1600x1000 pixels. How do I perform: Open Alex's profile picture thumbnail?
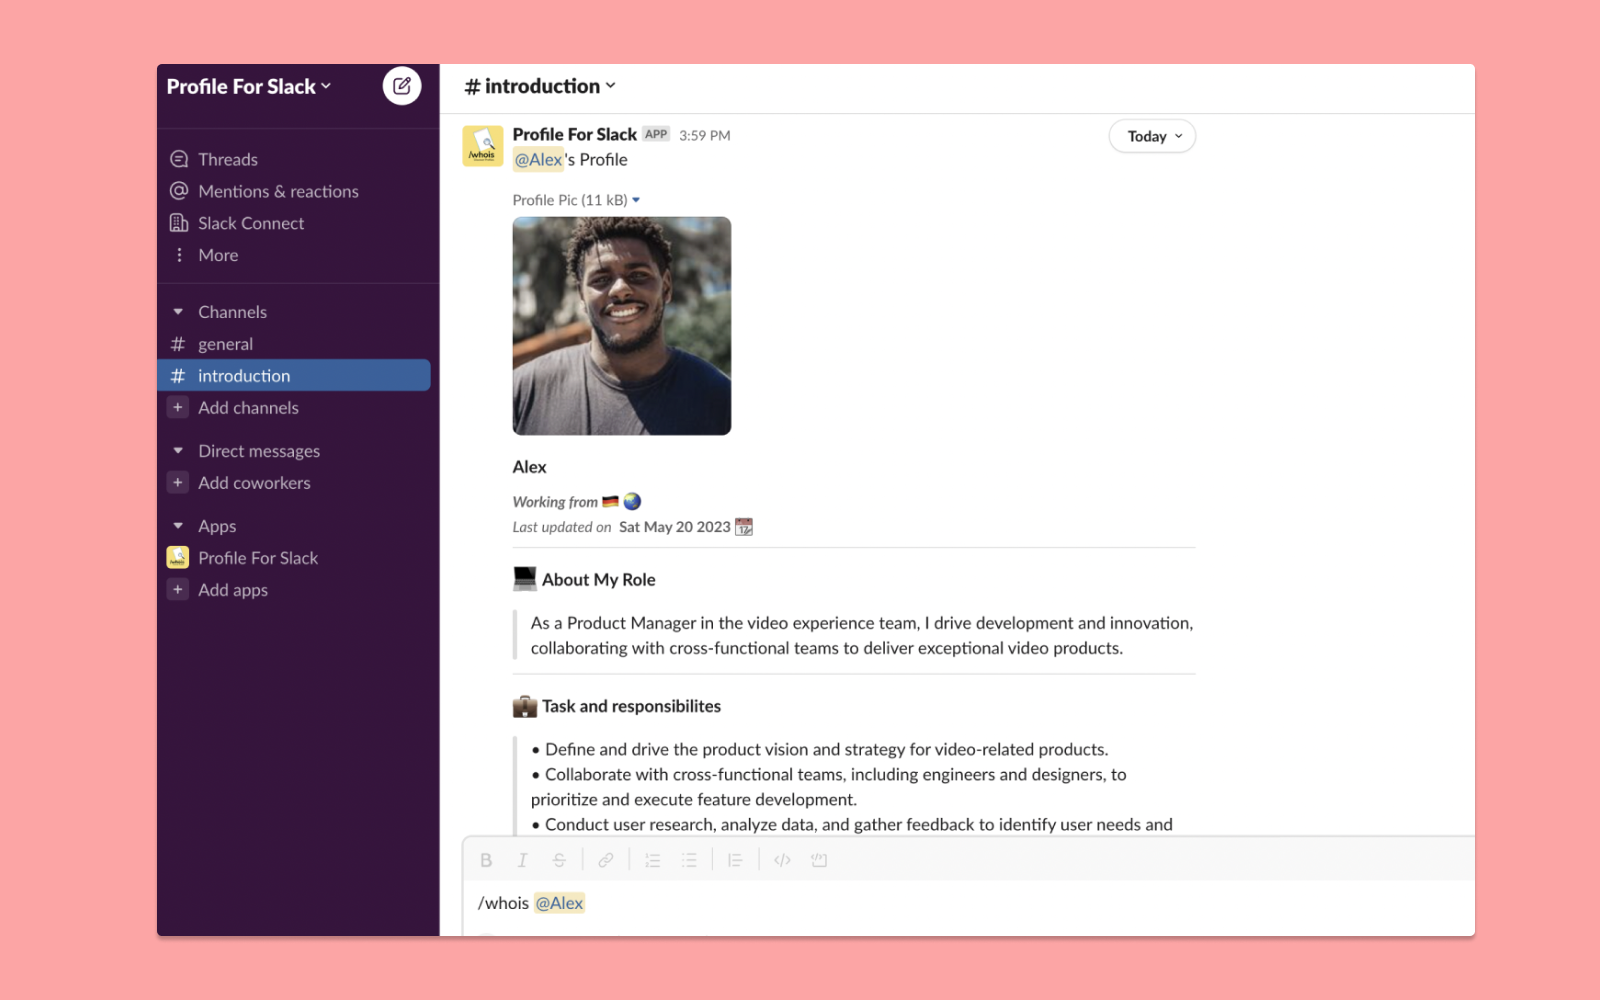(x=622, y=326)
